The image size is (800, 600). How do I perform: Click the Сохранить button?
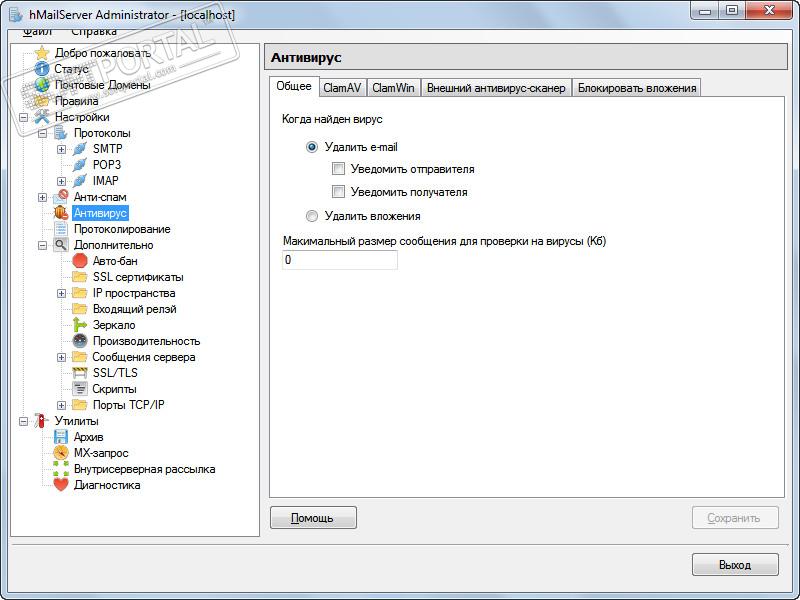pyautogui.click(x=735, y=518)
